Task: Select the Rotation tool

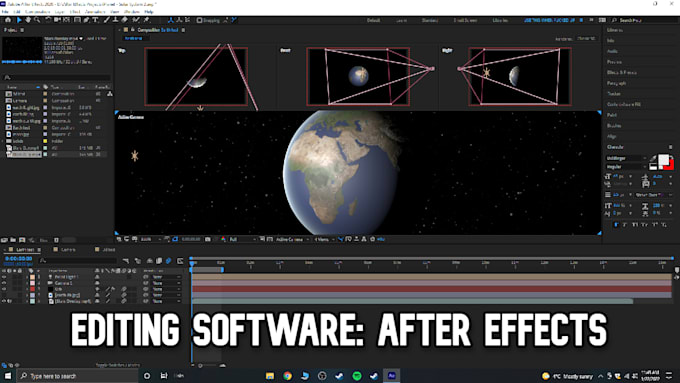Action: point(48,20)
